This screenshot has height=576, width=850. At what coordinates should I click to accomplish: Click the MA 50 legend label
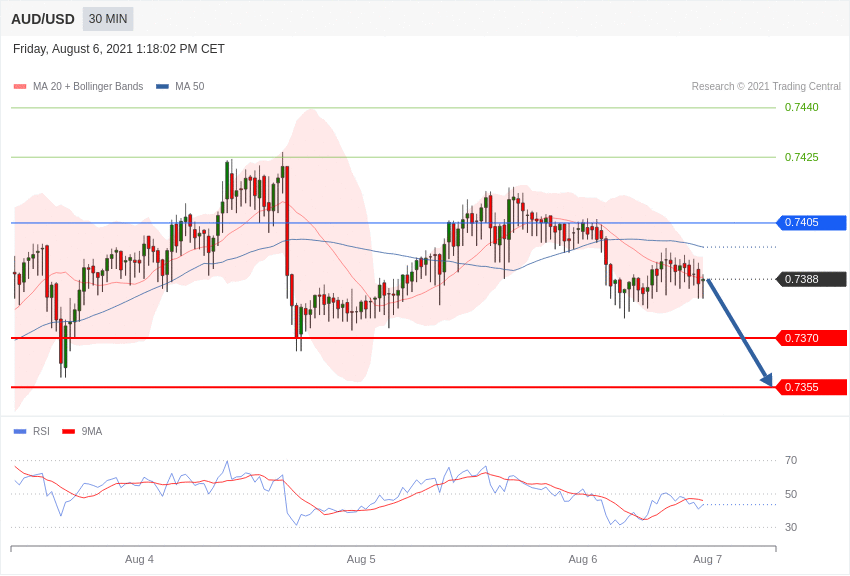pos(190,86)
